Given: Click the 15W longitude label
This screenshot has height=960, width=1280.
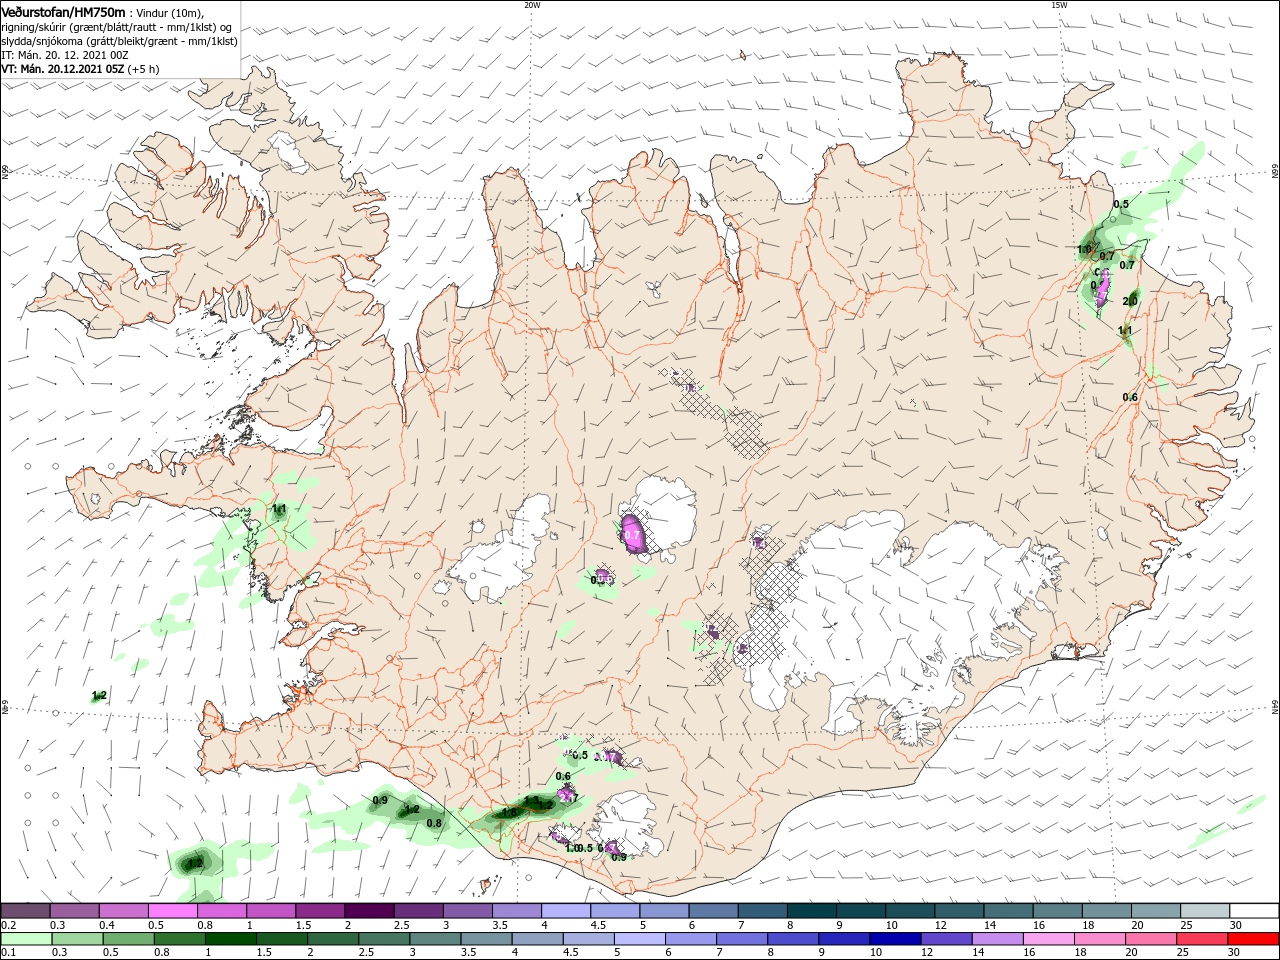Looking at the screenshot, I should [1059, 4].
